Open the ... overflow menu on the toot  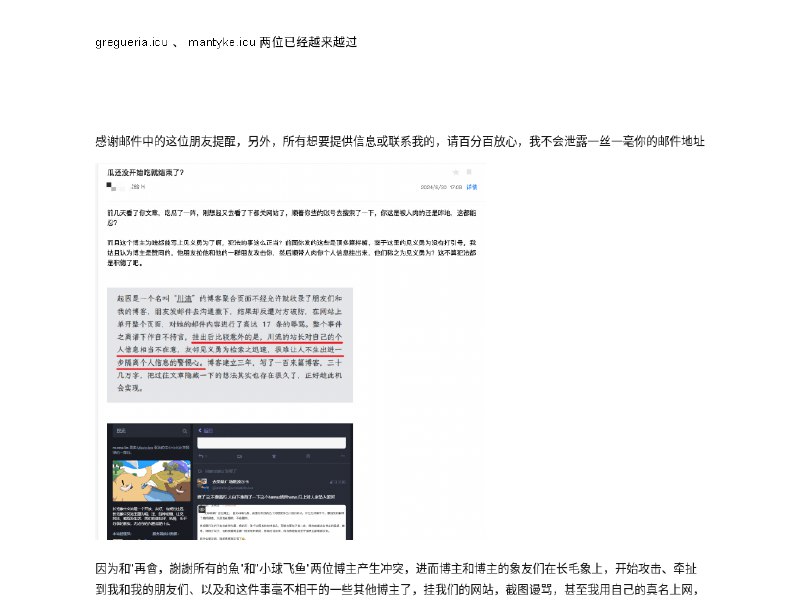[342, 455]
